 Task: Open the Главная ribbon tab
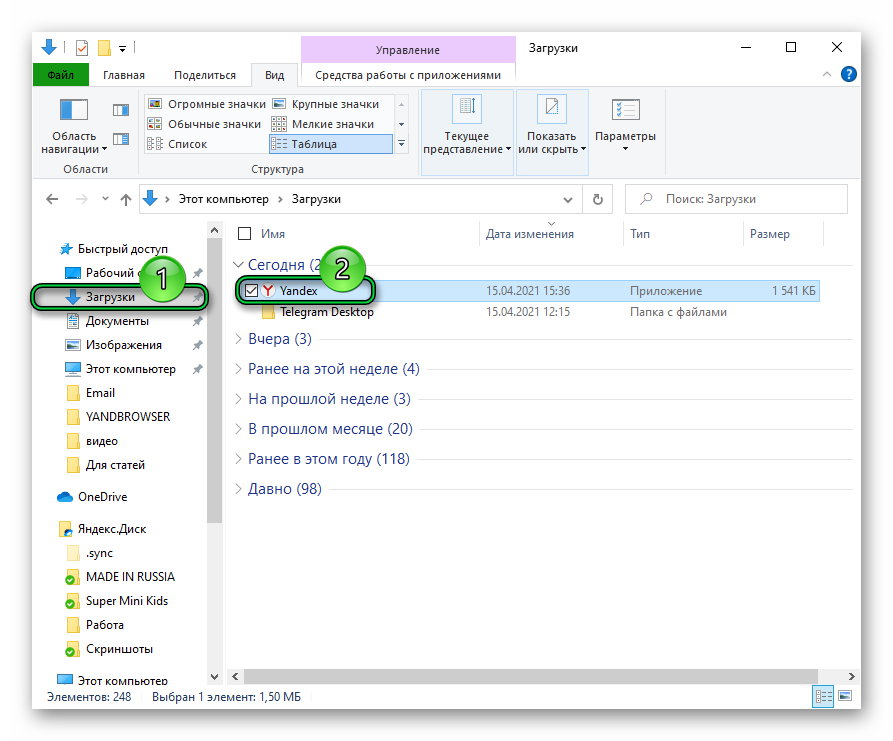pos(124,75)
